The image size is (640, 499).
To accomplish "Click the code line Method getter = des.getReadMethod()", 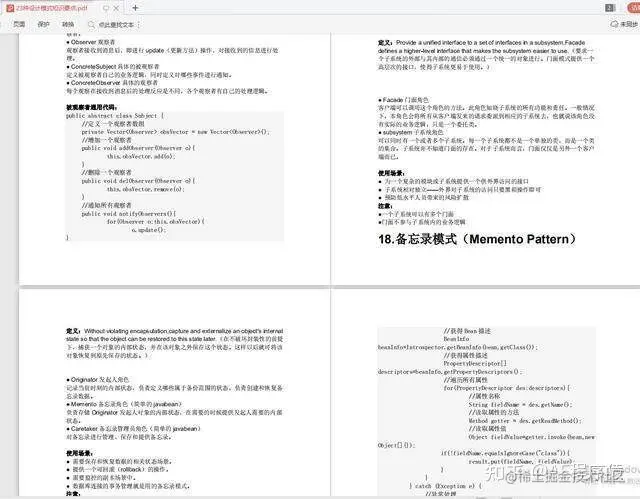I will pos(525,421).
